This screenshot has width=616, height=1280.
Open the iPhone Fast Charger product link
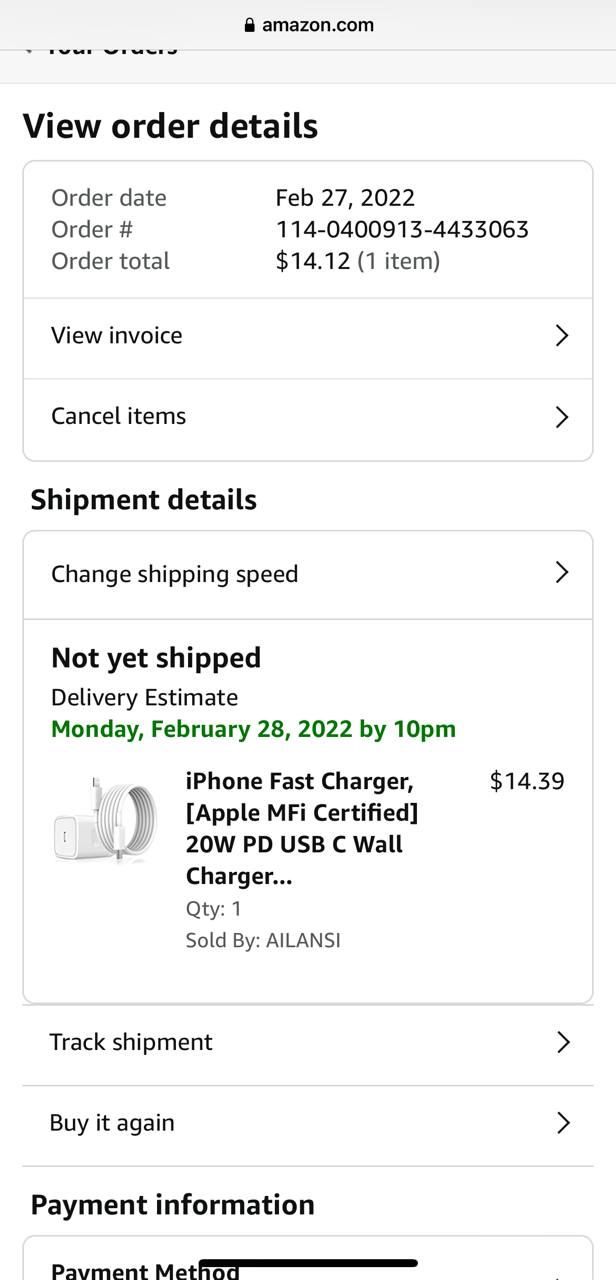[301, 828]
